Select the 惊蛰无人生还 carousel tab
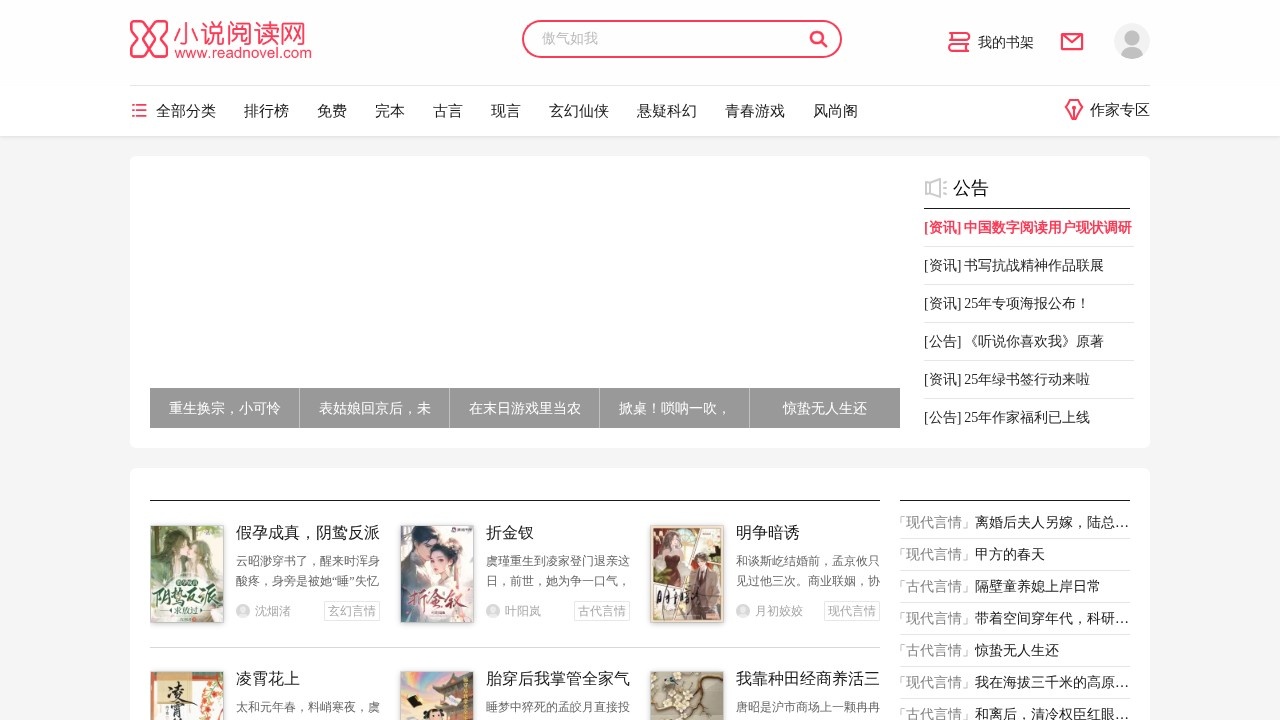 (x=824, y=408)
